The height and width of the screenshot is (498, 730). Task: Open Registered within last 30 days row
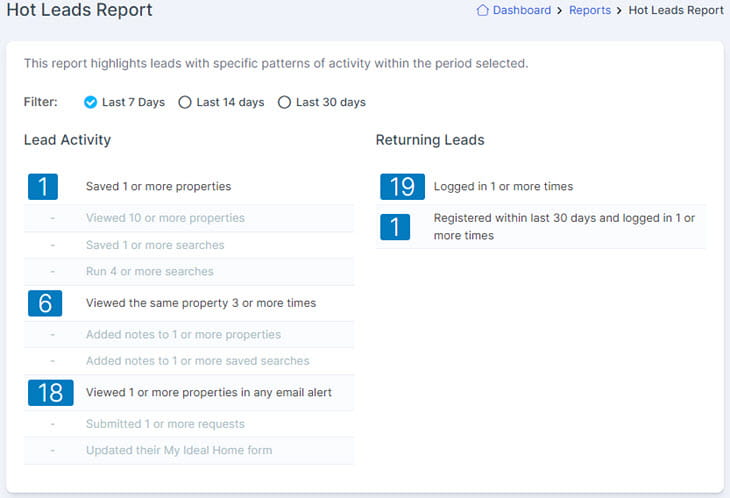tap(541, 227)
